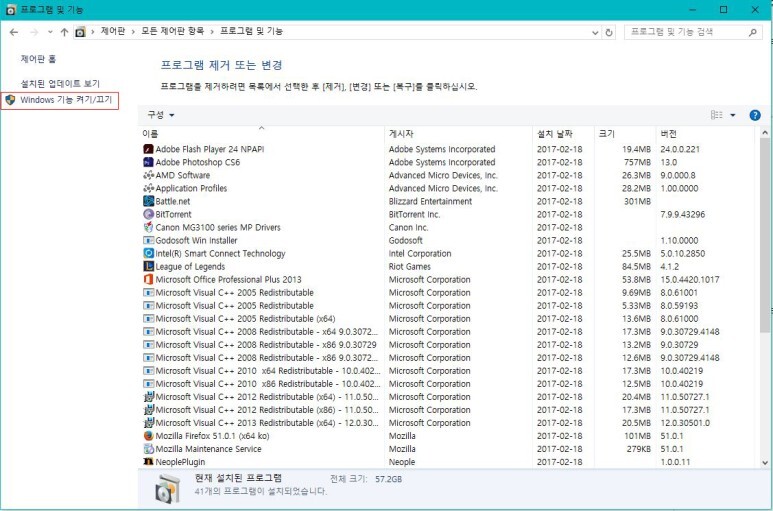This screenshot has width=773, height=511.
Task: Expand the chevron after 제어판 breadcrumb
Action: point(133,32)
